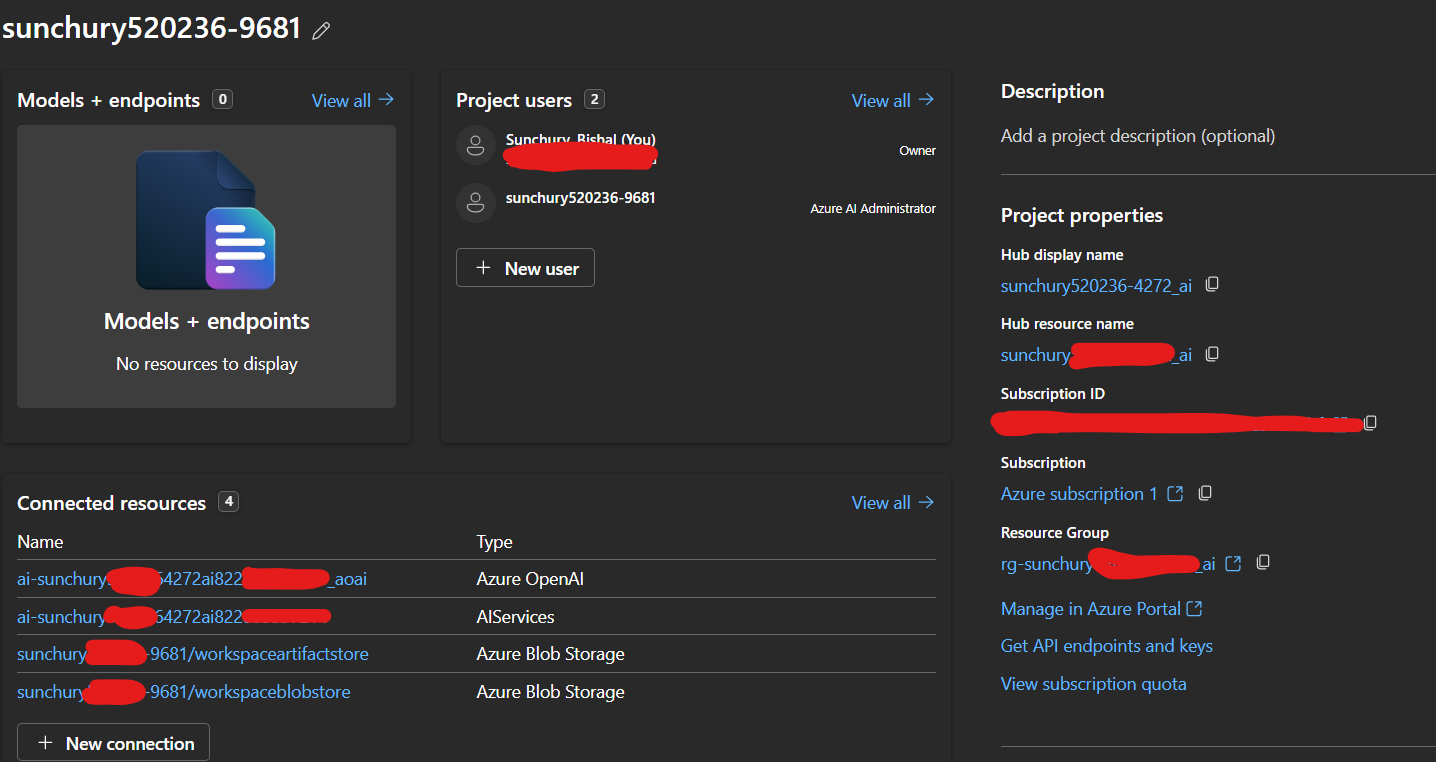Viewport: 1436px width, 762px height.
Task: Select the project title sunchury520236-9681 heading
Action: (x=151, y=28)
